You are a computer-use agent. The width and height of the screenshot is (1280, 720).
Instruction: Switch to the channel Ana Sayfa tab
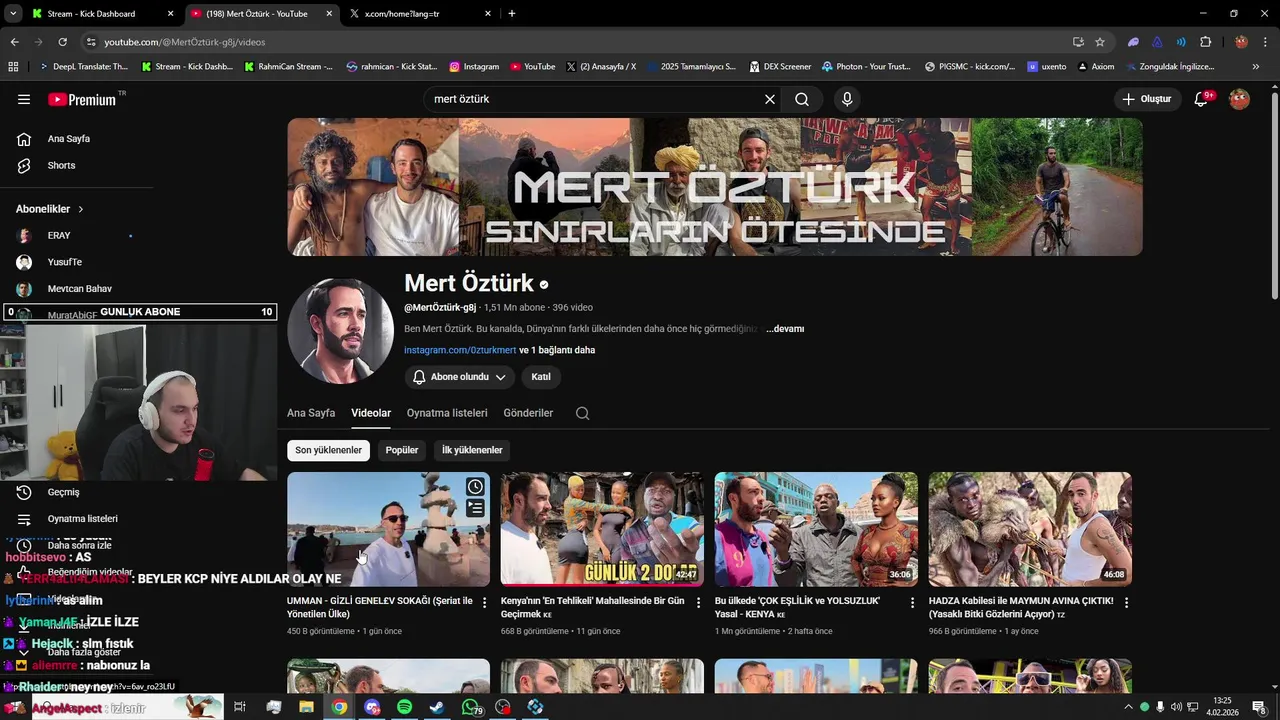coord(311,413)
